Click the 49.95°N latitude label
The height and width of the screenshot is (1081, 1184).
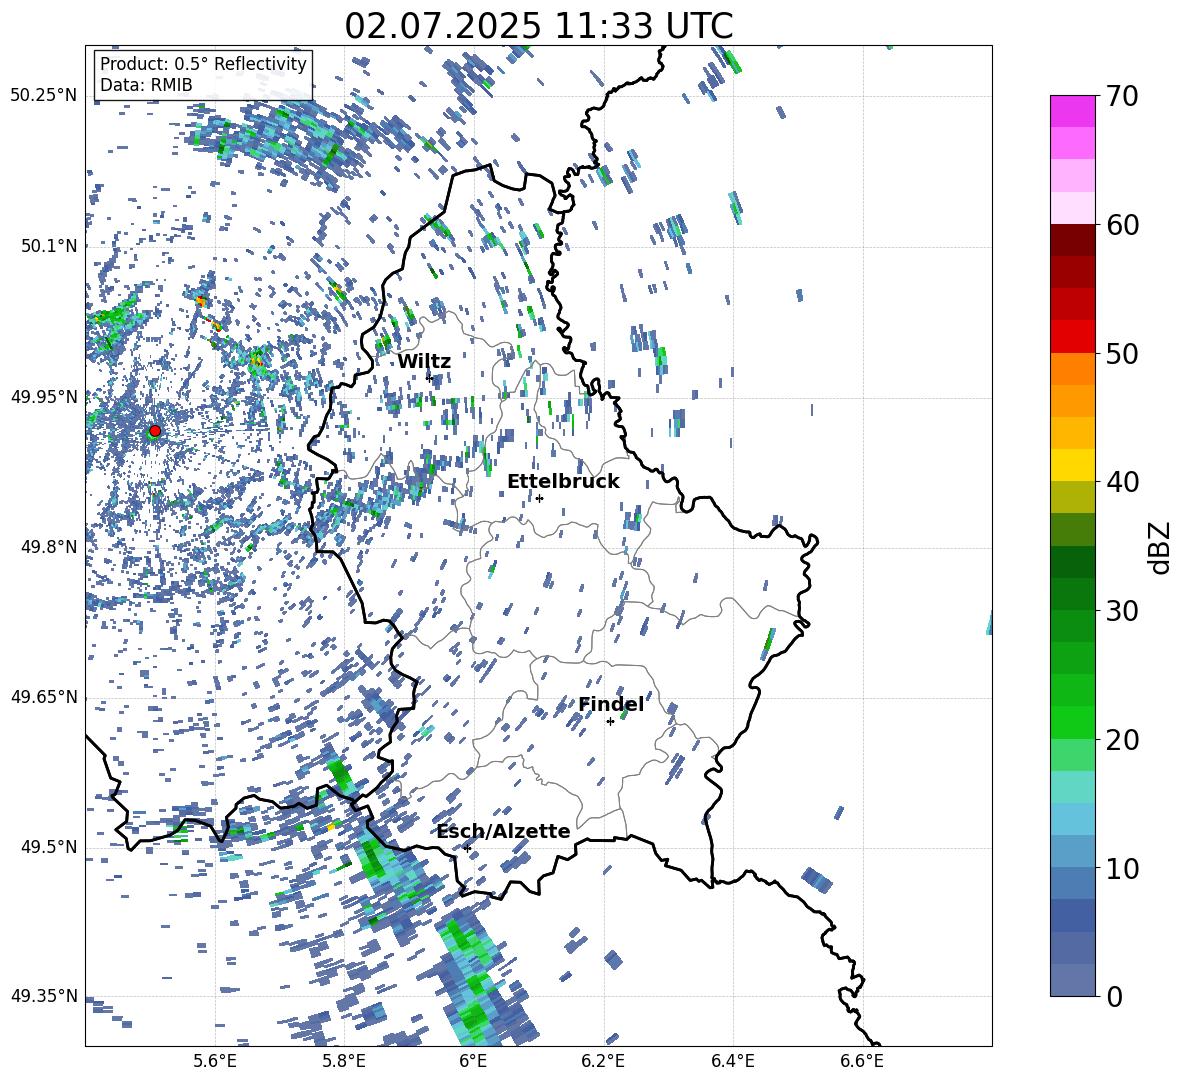pos(44,397)
